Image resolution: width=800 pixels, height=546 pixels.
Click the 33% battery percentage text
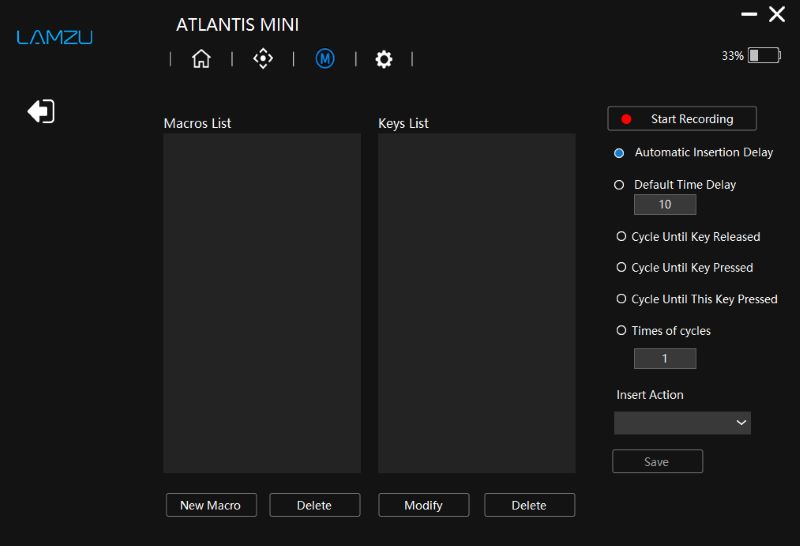[732, 56]
